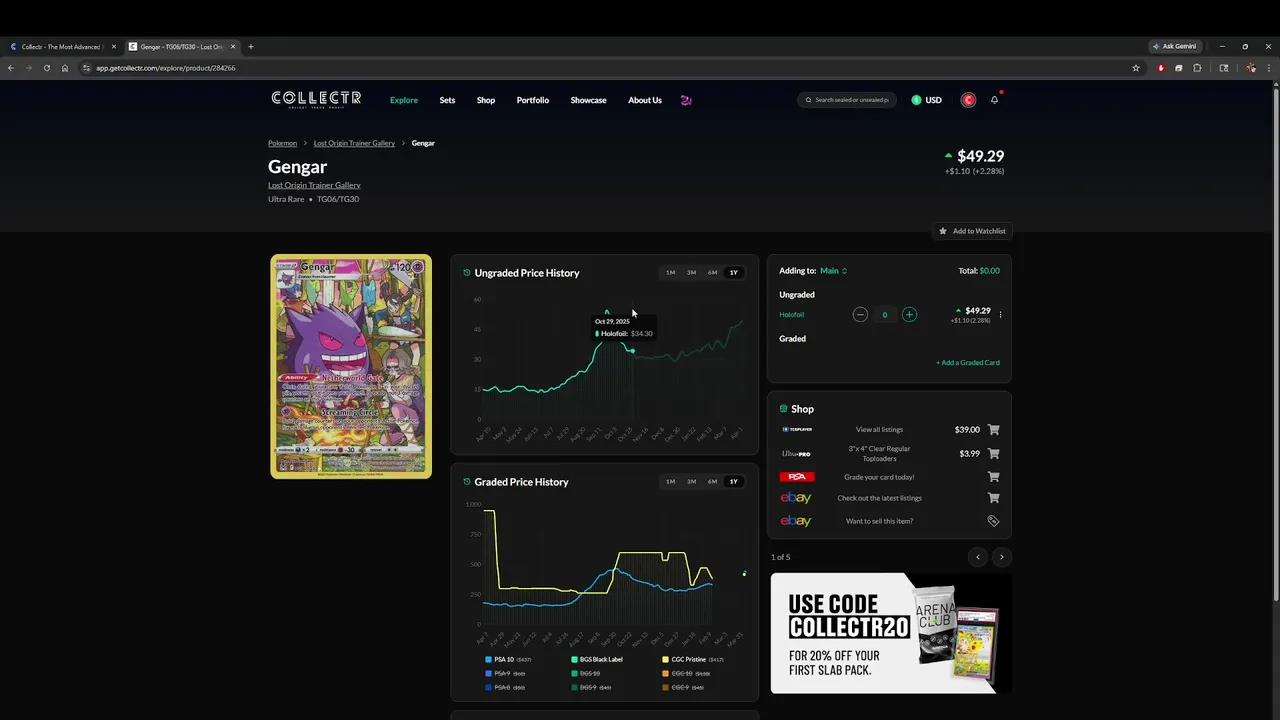The image size is (1280, 720).
Task: Click the red PSA logo in Shop
Action: pos(797,477)
